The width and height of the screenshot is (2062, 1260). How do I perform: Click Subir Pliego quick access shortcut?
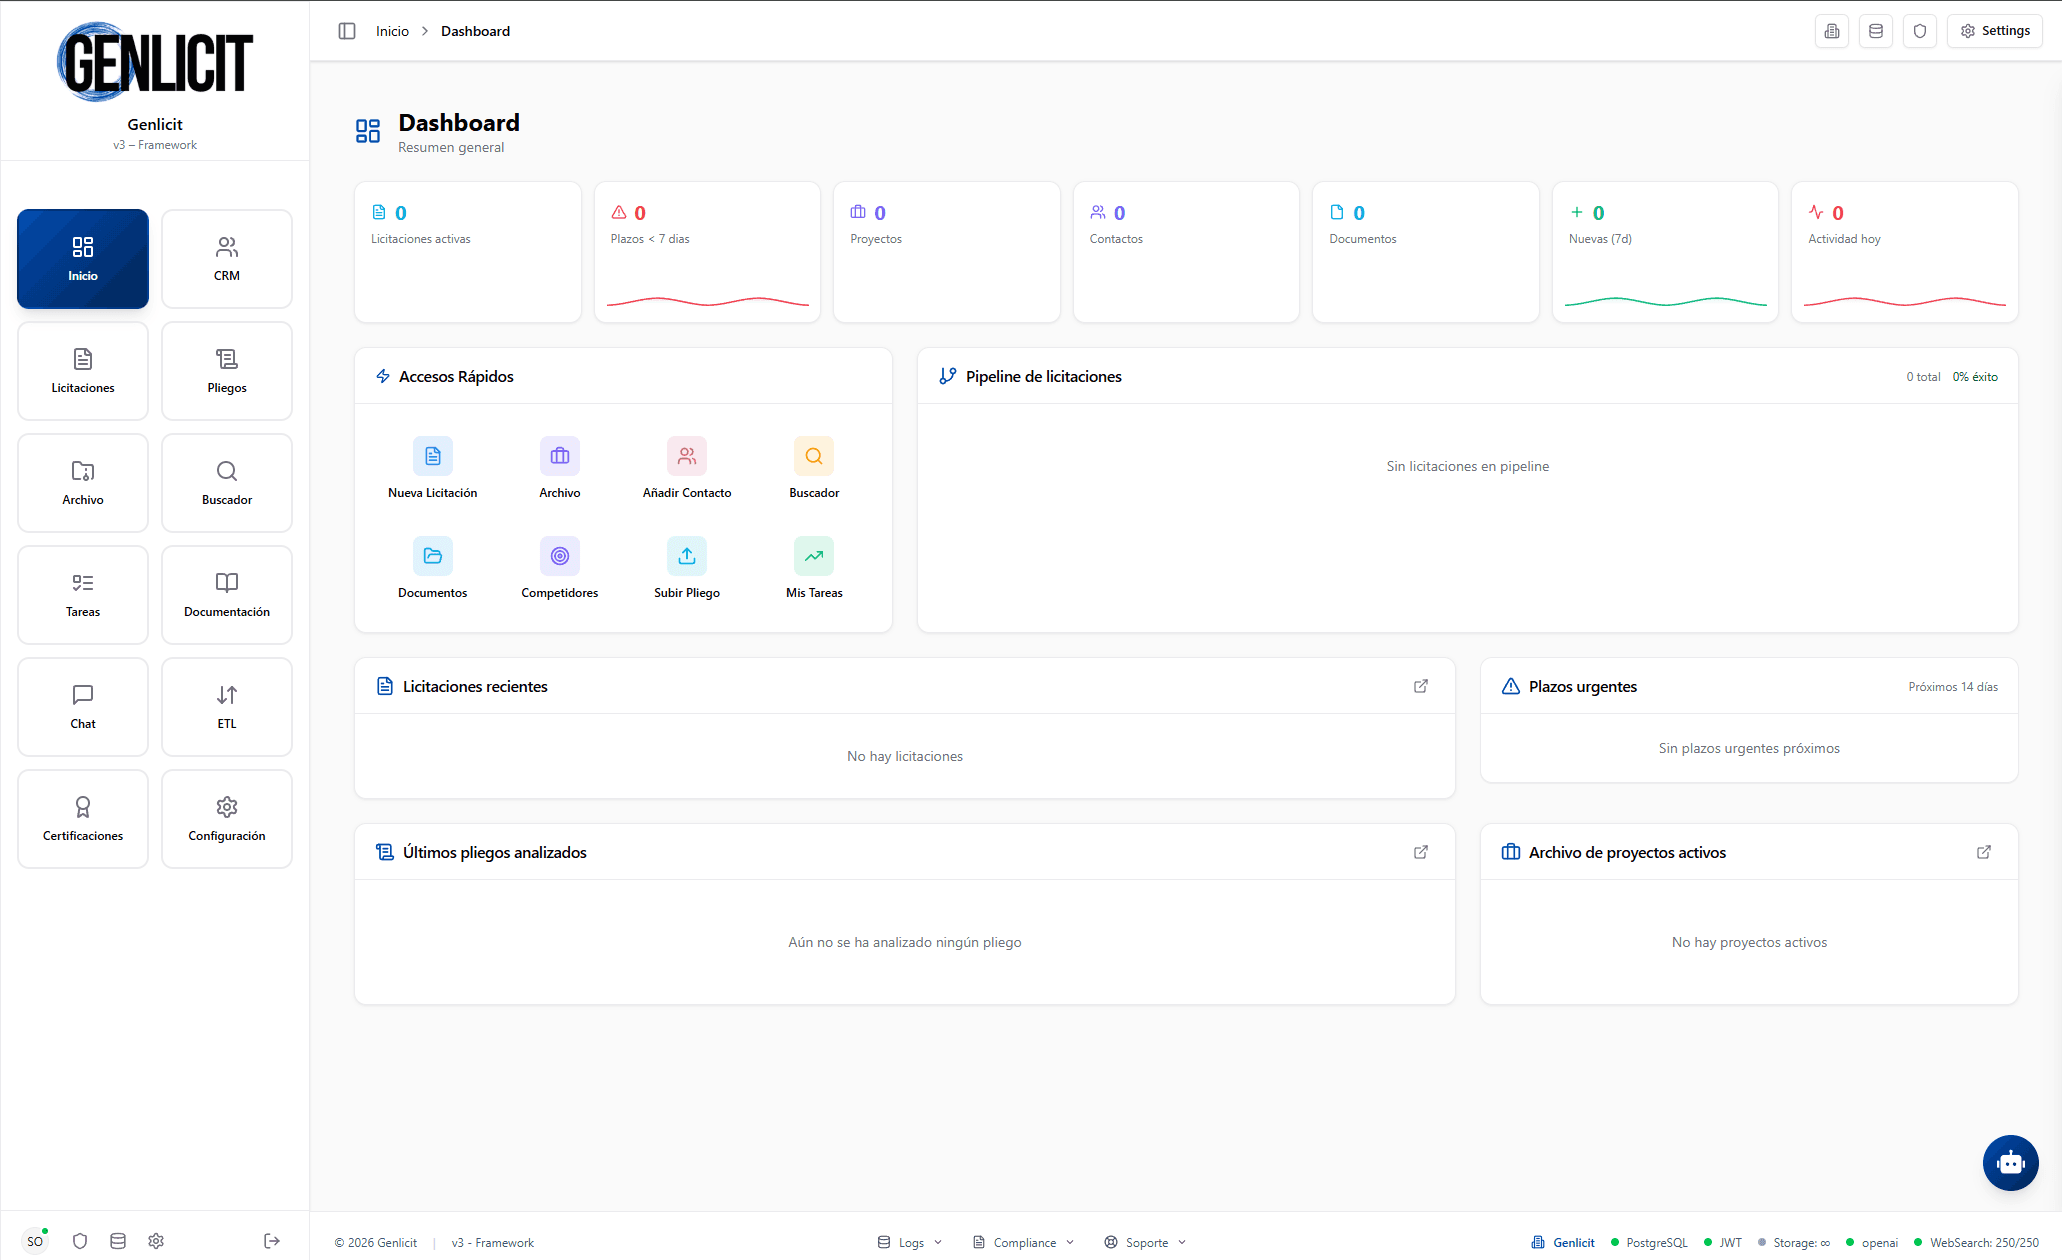tap(687, 568)
